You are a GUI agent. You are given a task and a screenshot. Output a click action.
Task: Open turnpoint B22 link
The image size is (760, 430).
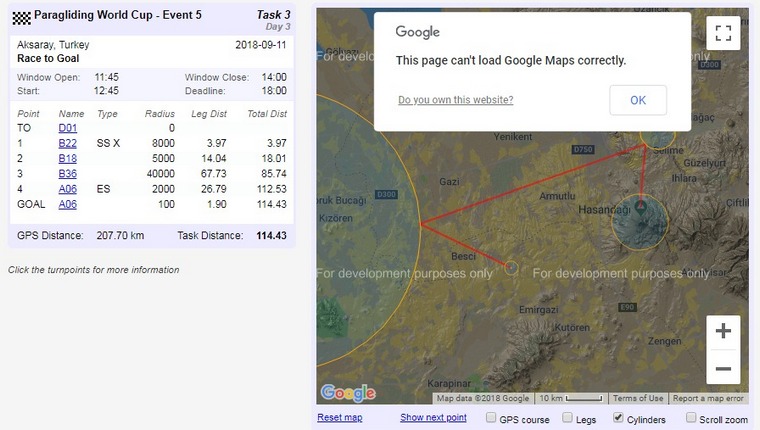point(68,143)
